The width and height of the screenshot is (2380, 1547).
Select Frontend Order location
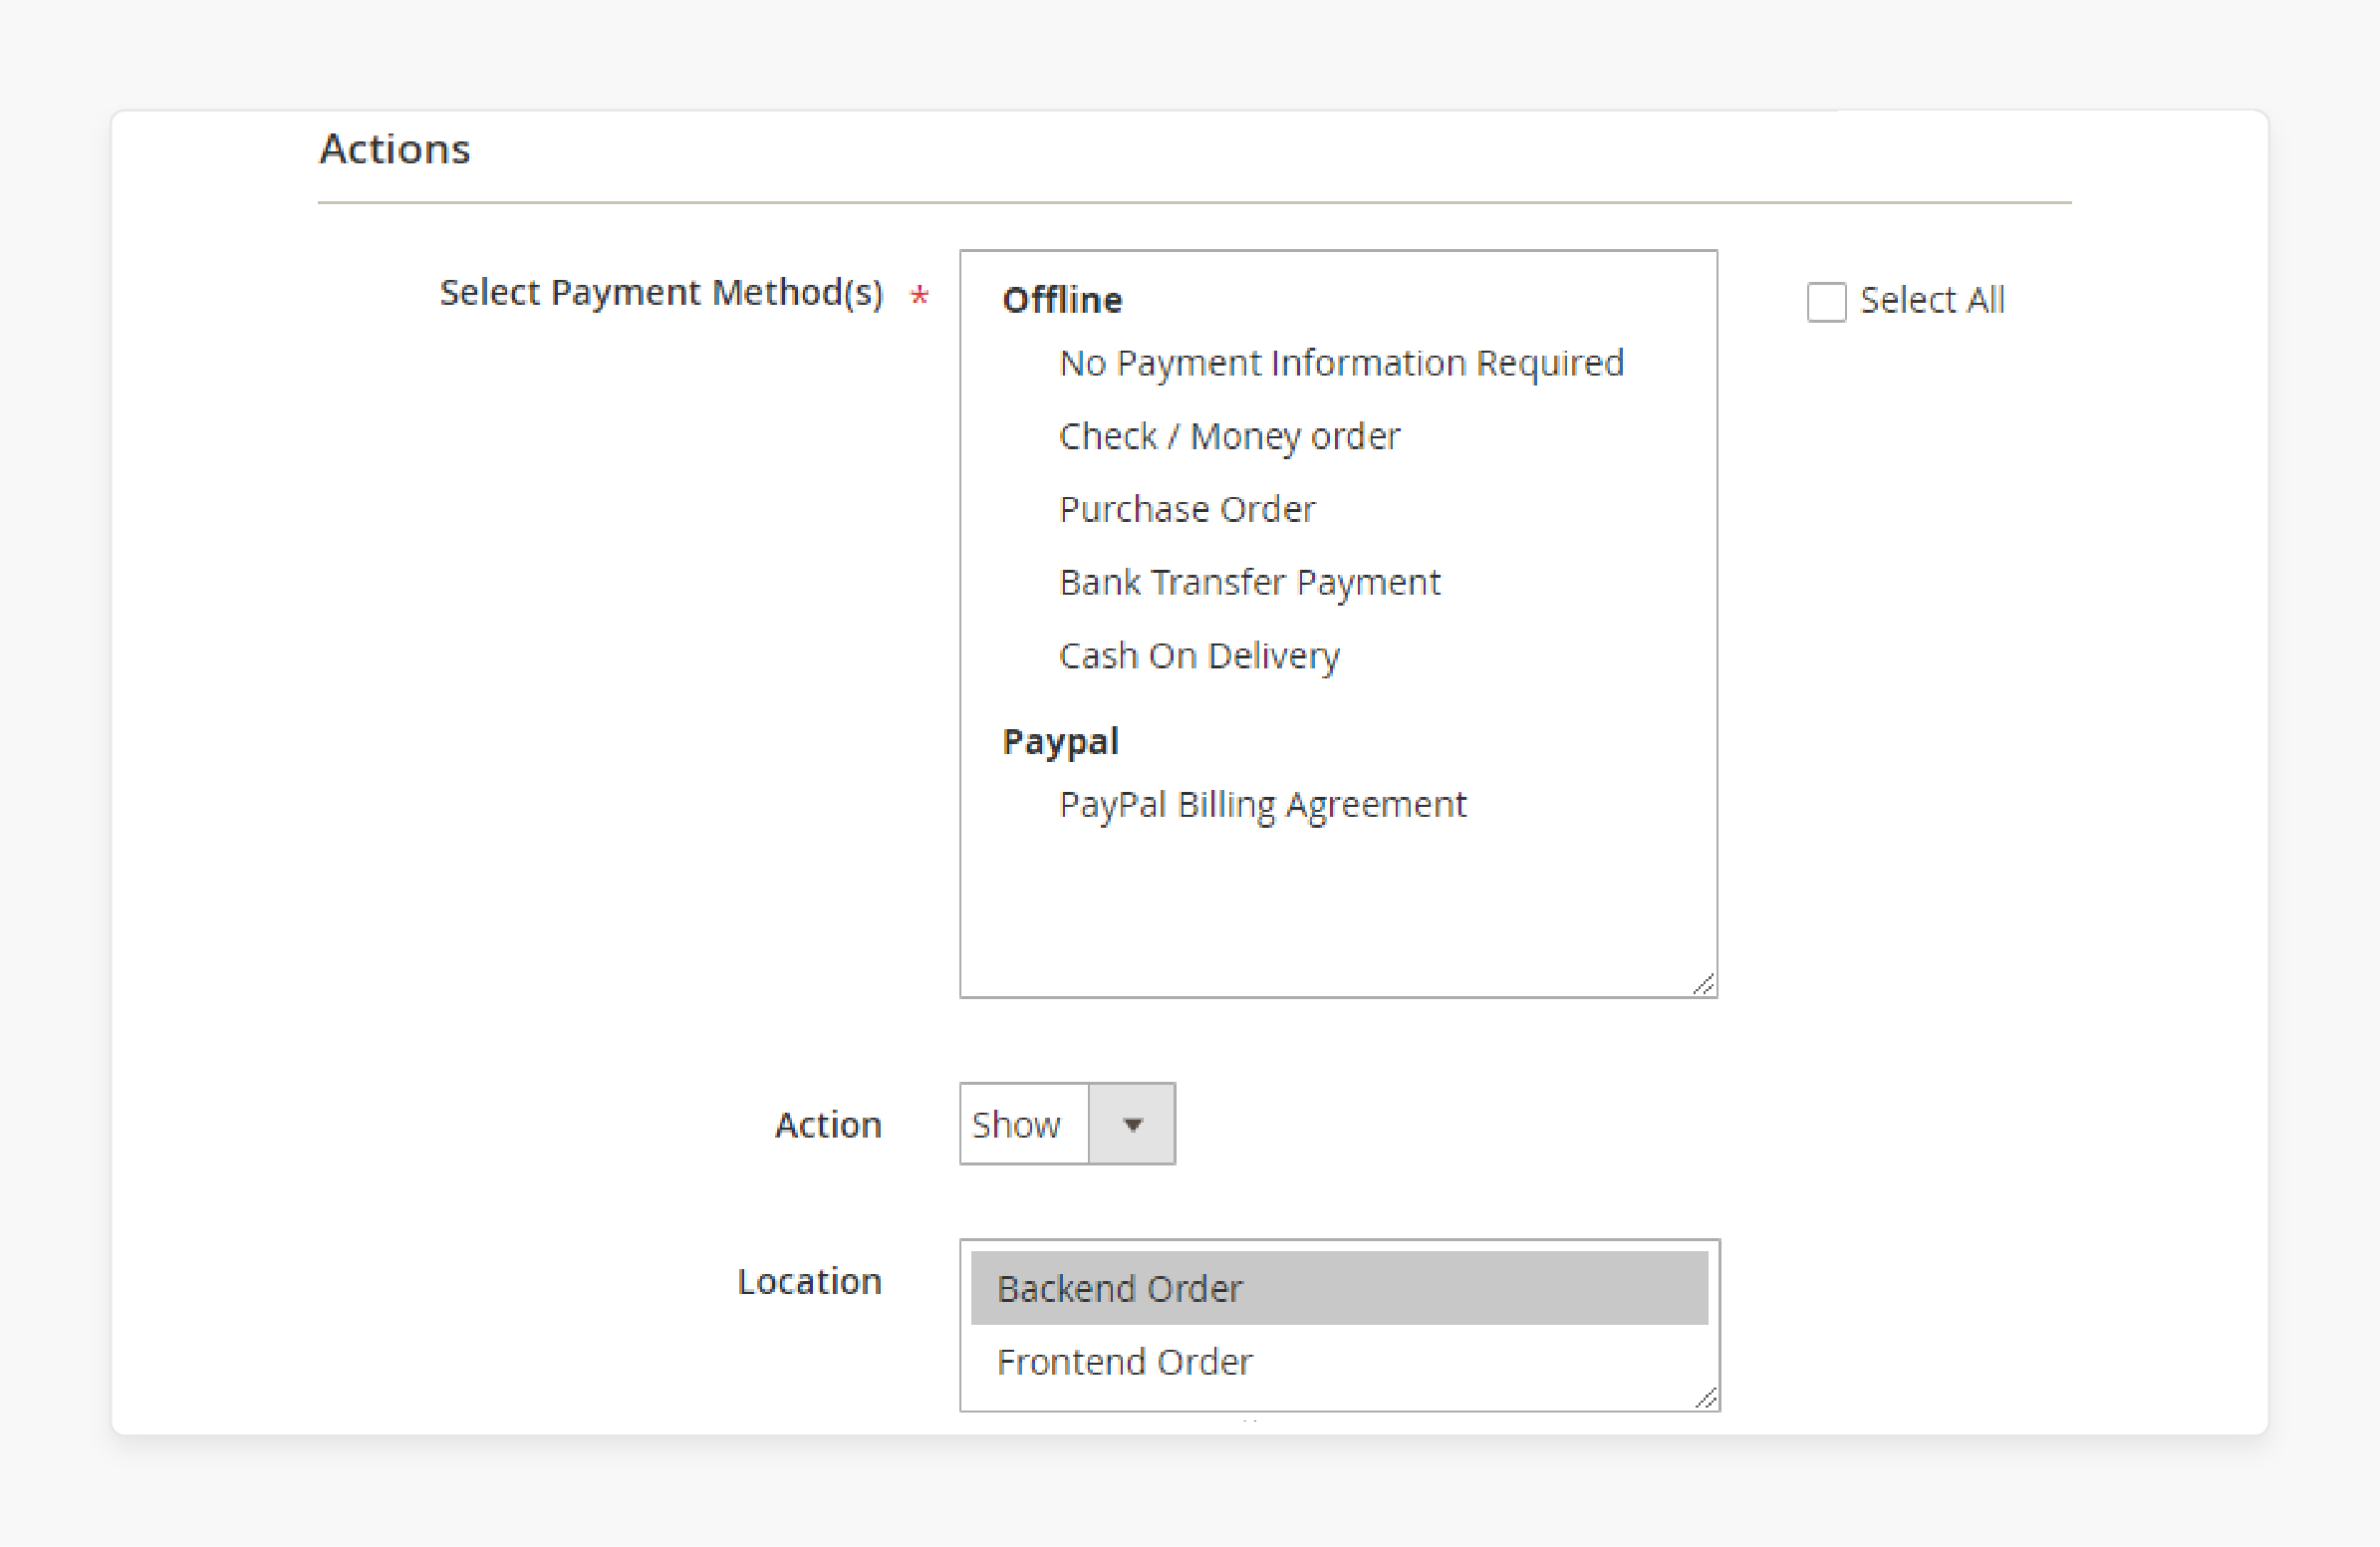coord(1339,1362)
